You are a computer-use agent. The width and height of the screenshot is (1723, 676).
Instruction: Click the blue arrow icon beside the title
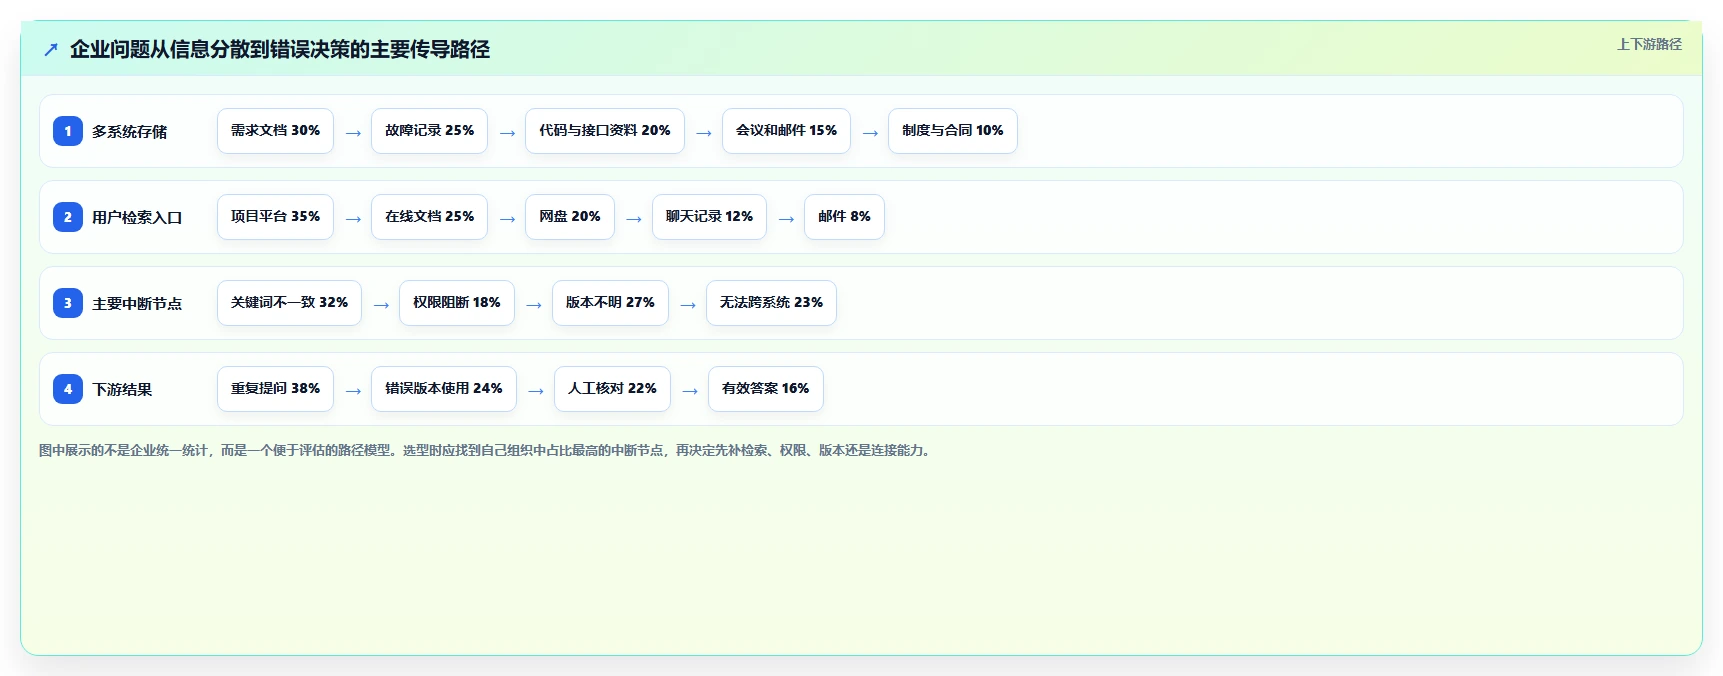[x=51, y=50]
